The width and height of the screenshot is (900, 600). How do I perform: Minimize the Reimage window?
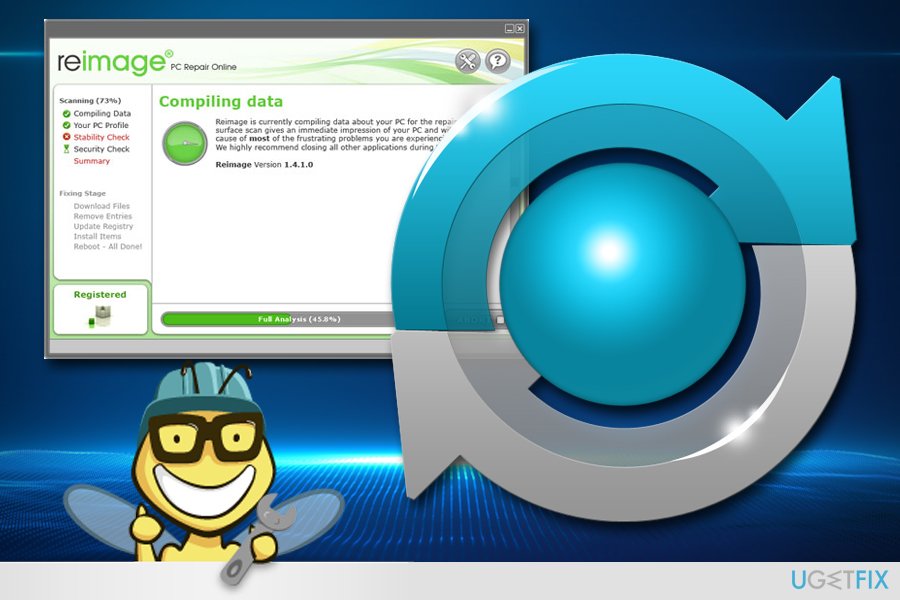tap(509, 28)
